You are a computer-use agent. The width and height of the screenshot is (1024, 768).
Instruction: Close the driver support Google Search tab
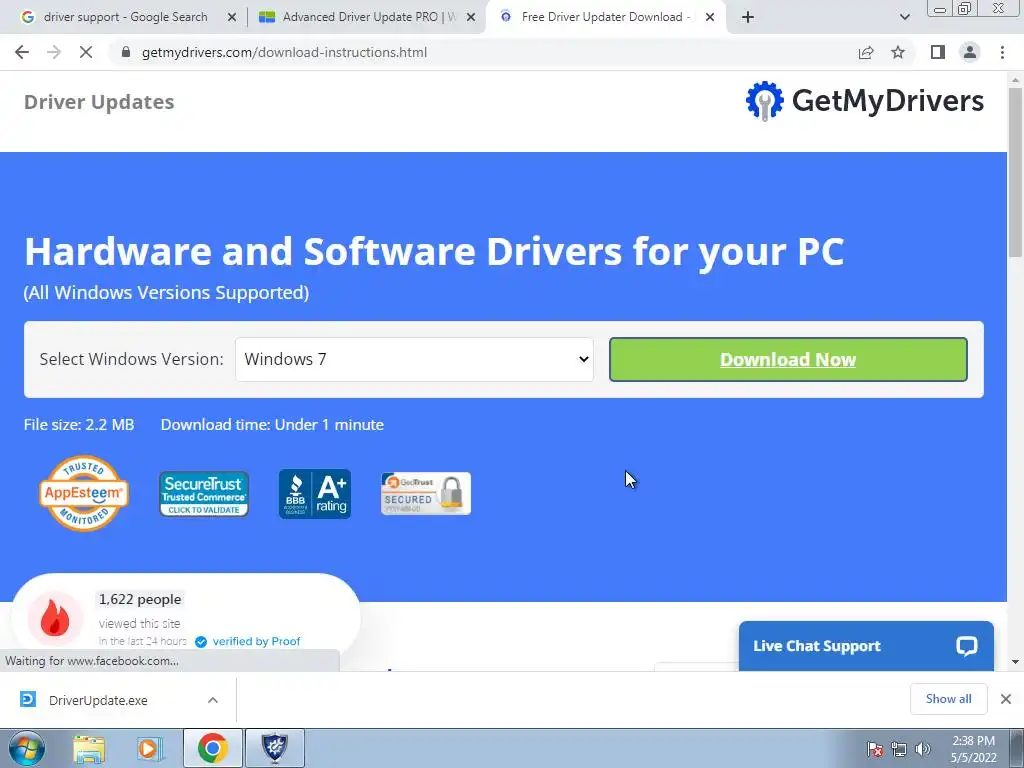[x=232, y=17]
